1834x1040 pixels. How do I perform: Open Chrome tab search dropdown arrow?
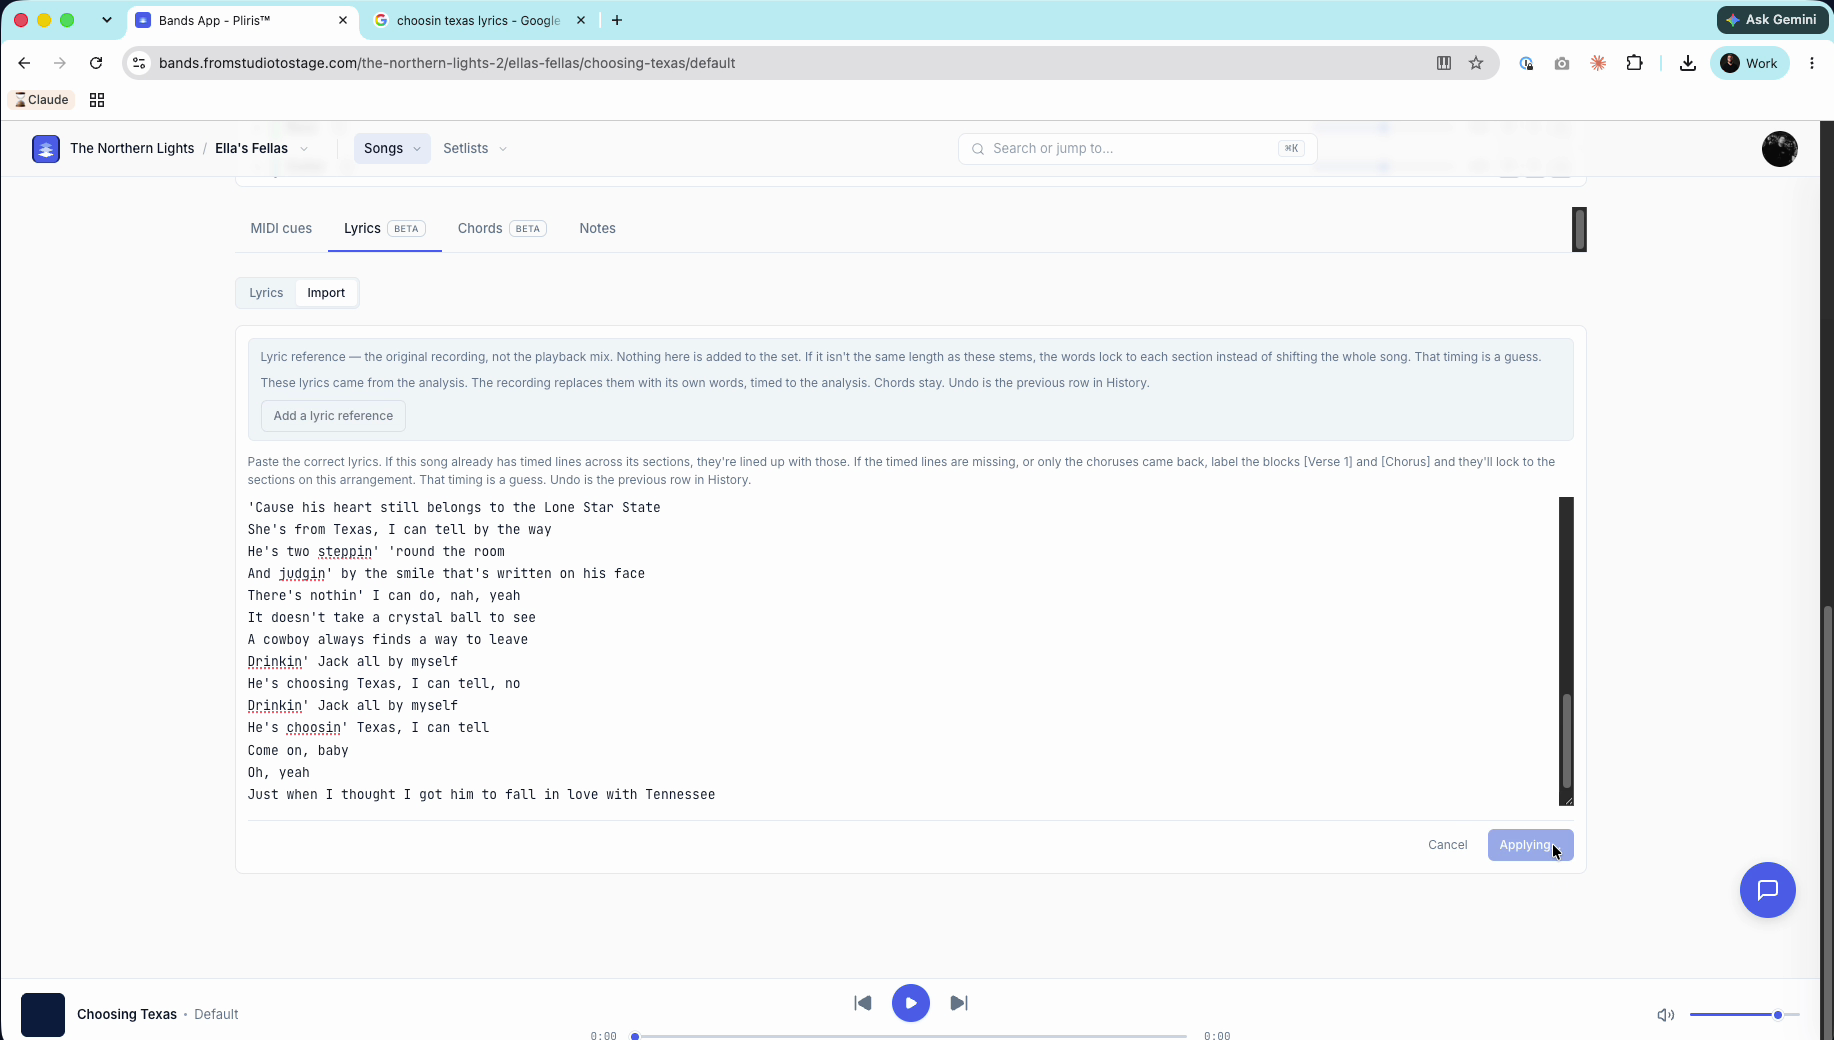107,20
